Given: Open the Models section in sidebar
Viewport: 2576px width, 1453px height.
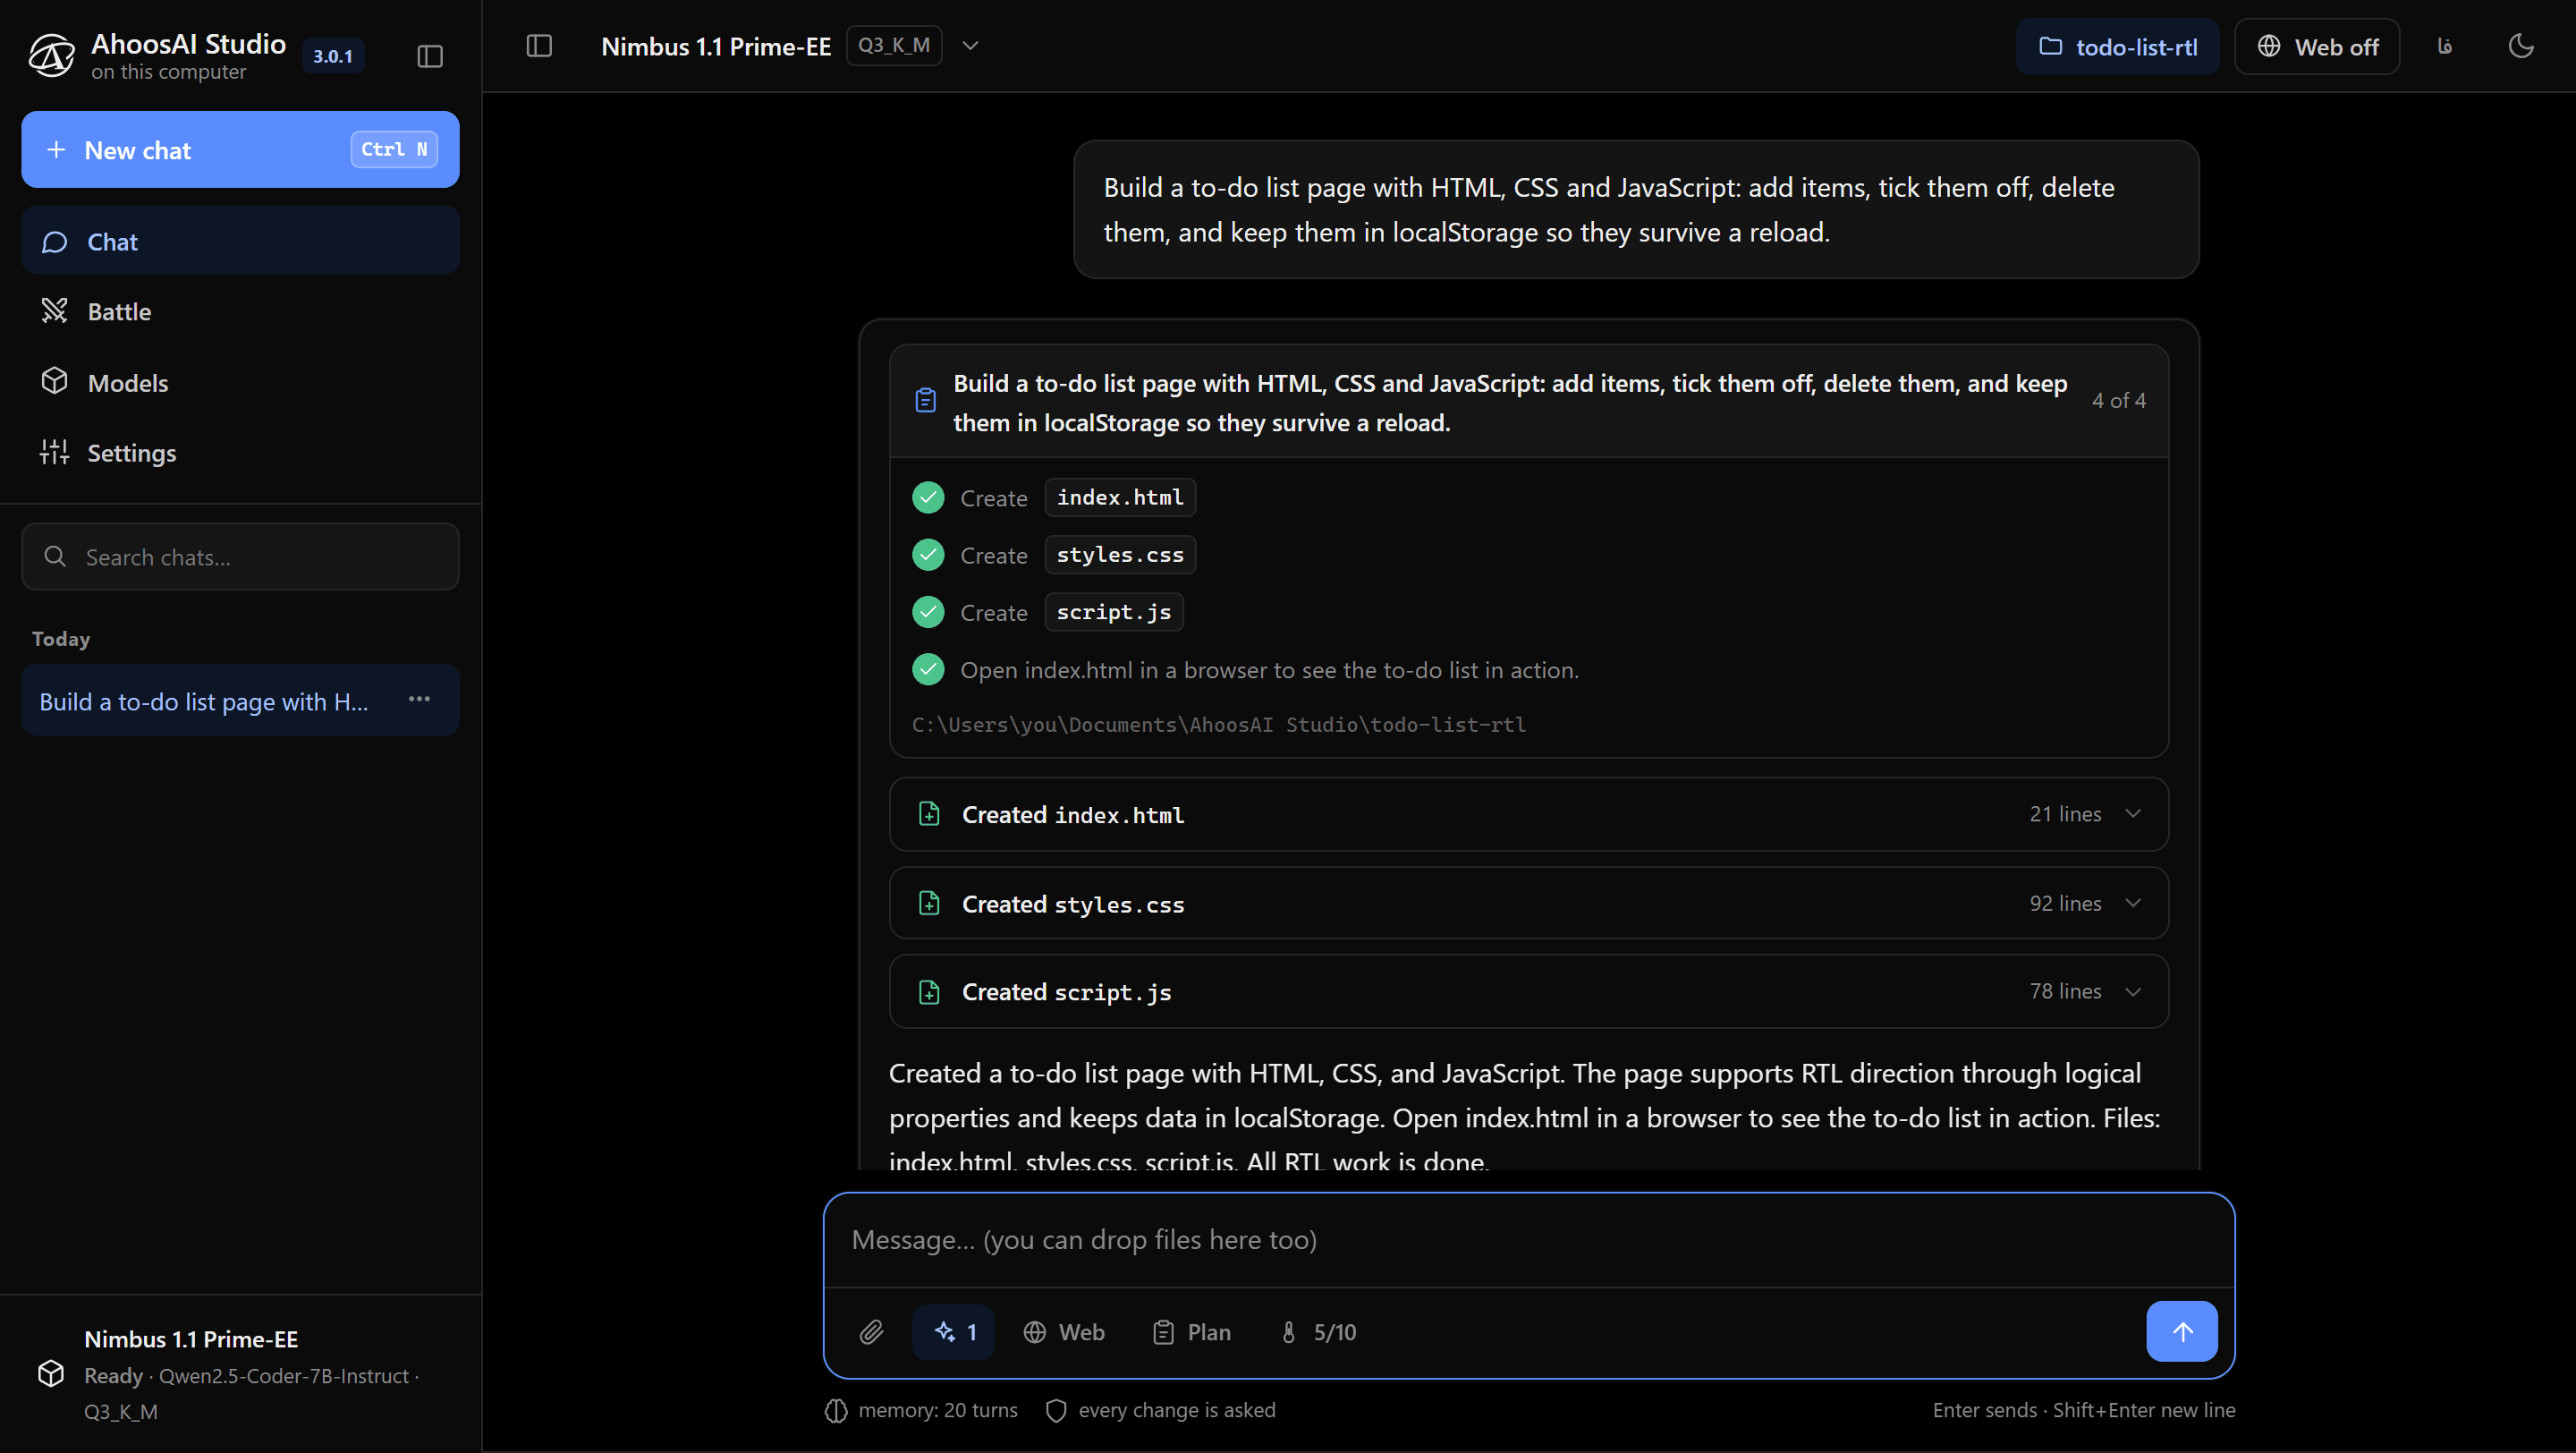Looking at the screenshot, I should pos(240,382).
